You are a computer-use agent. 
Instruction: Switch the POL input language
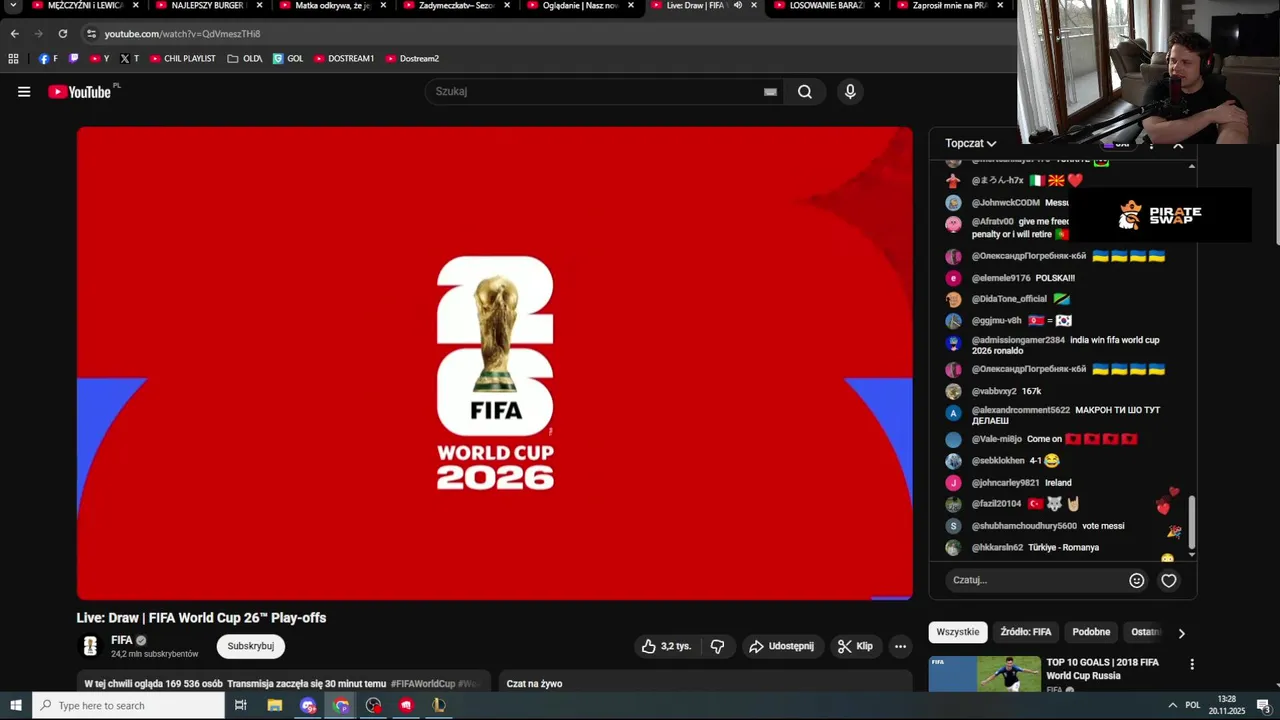(1192, 706)
